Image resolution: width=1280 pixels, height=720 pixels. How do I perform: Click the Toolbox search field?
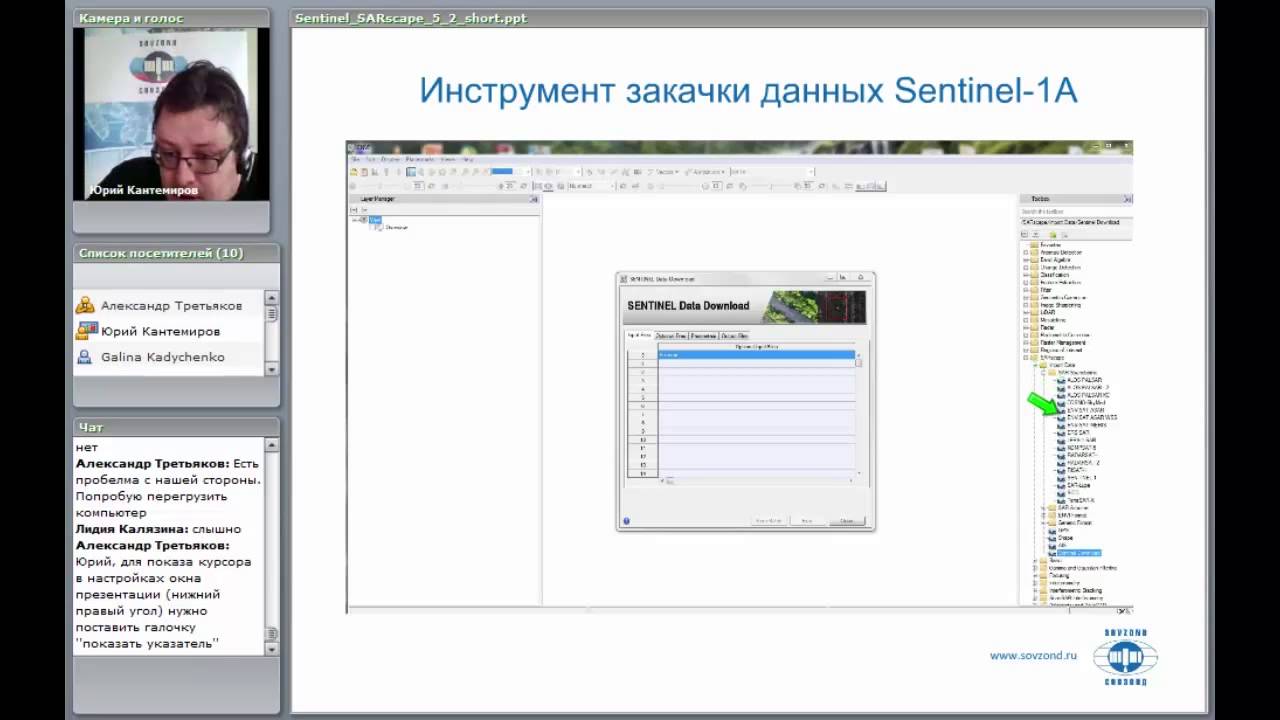(1076, 211)
